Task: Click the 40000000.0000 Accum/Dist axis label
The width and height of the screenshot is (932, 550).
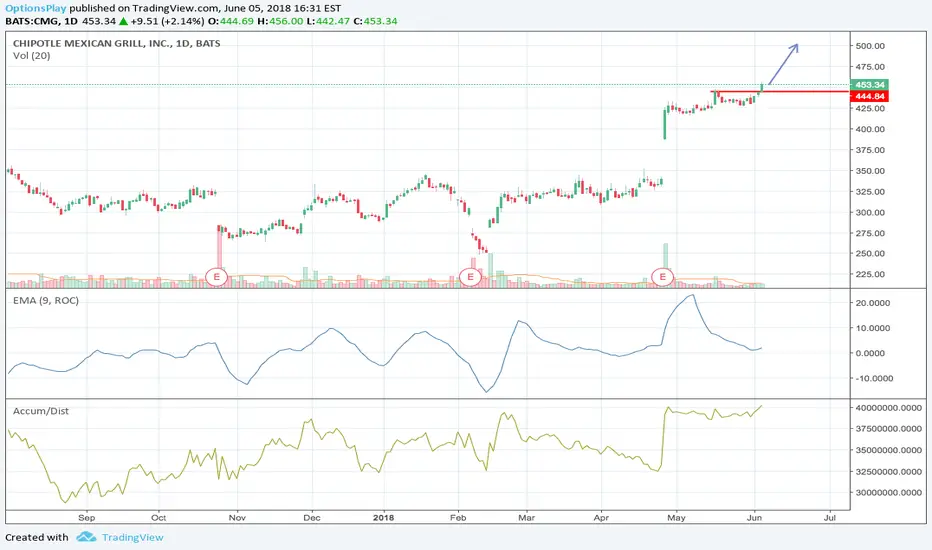Action: coord(889,408)
